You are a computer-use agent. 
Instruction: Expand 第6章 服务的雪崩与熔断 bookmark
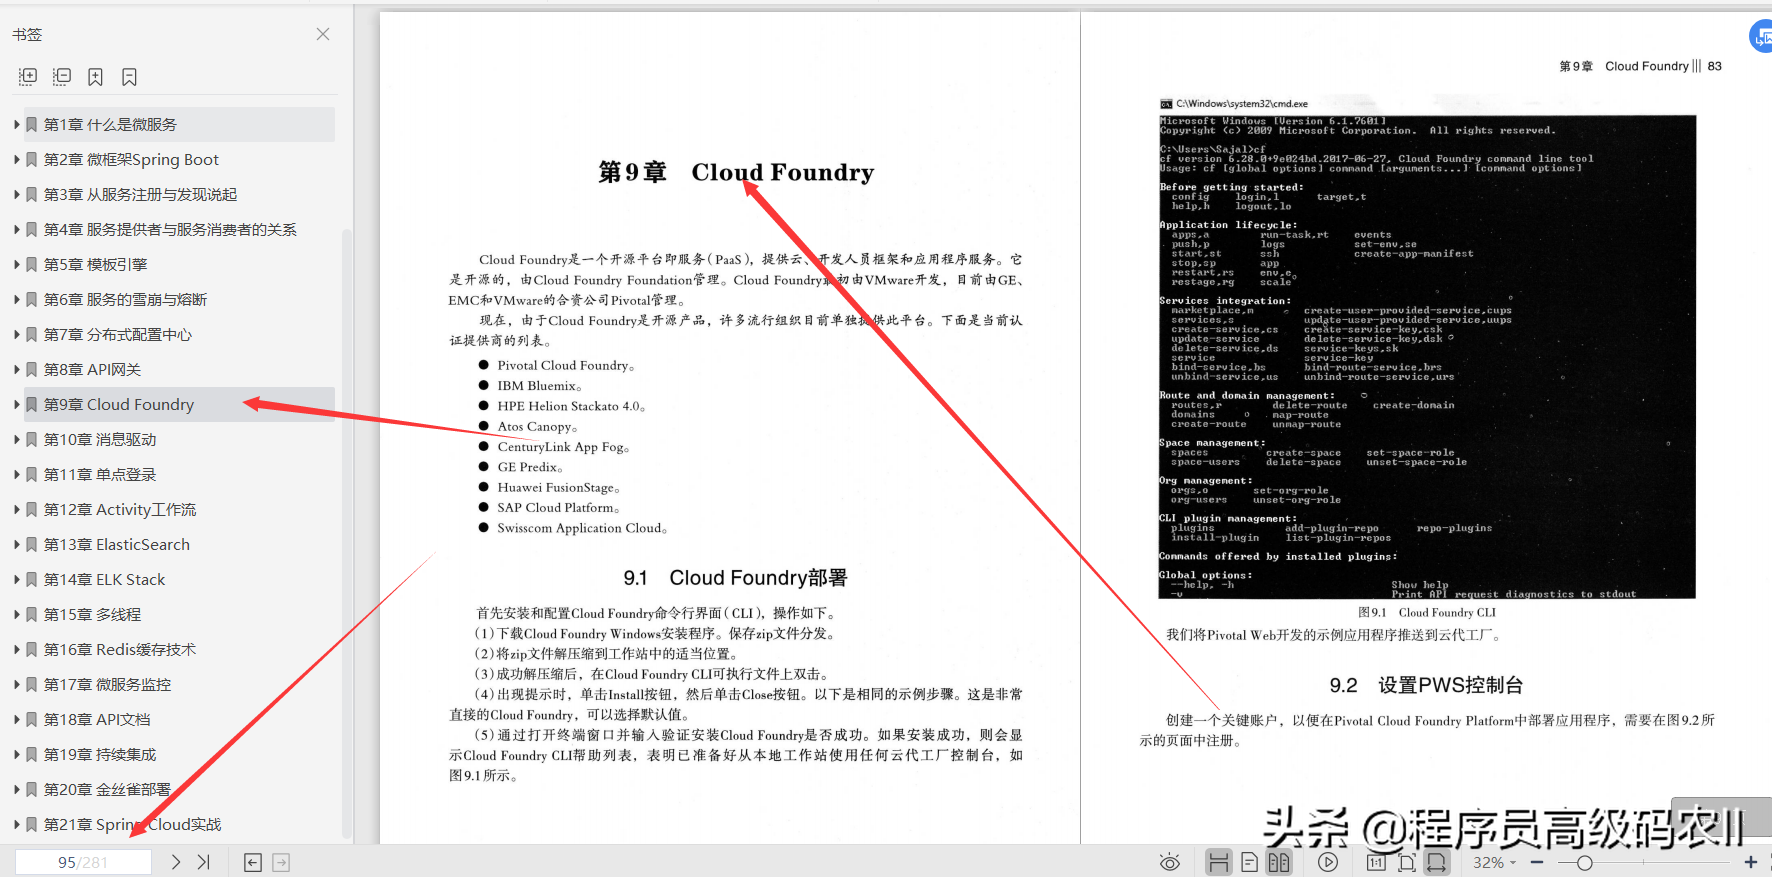tap(17, 300)
